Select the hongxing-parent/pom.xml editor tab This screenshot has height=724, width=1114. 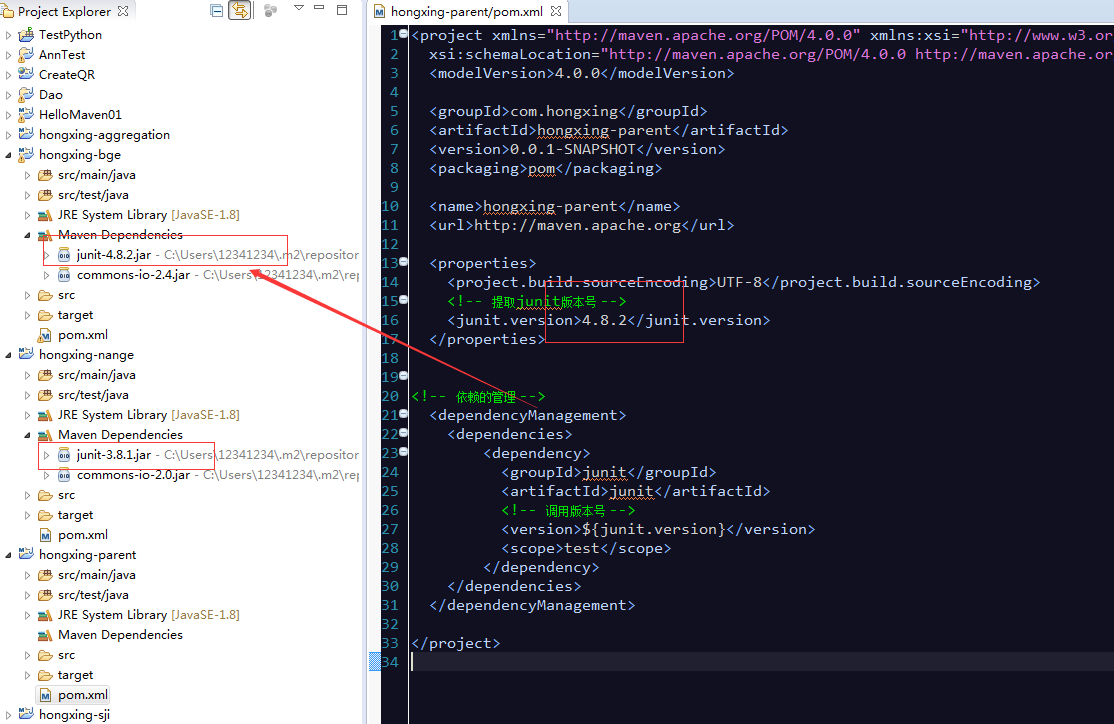466,11
